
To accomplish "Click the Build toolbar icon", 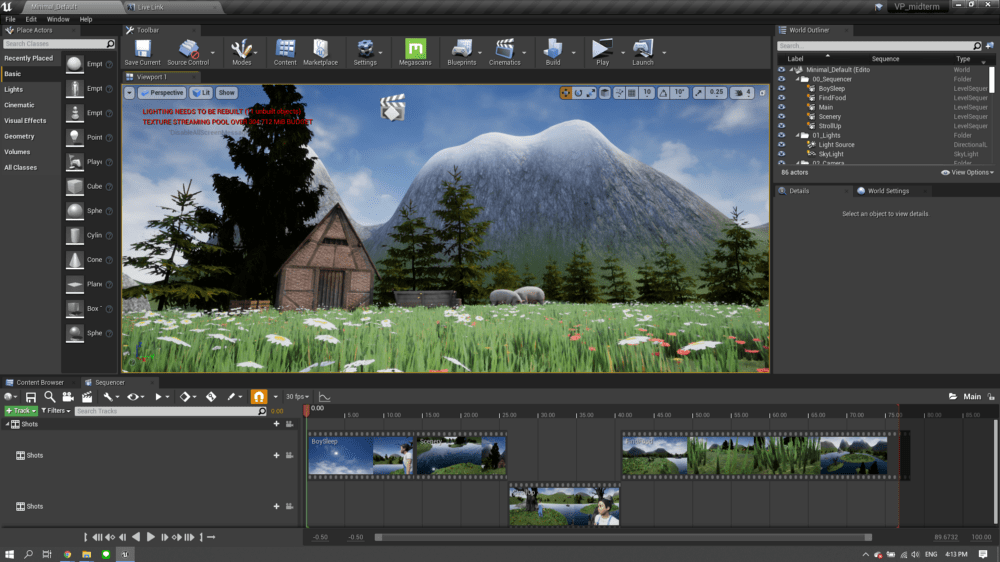I will click(x=553, y=49).
